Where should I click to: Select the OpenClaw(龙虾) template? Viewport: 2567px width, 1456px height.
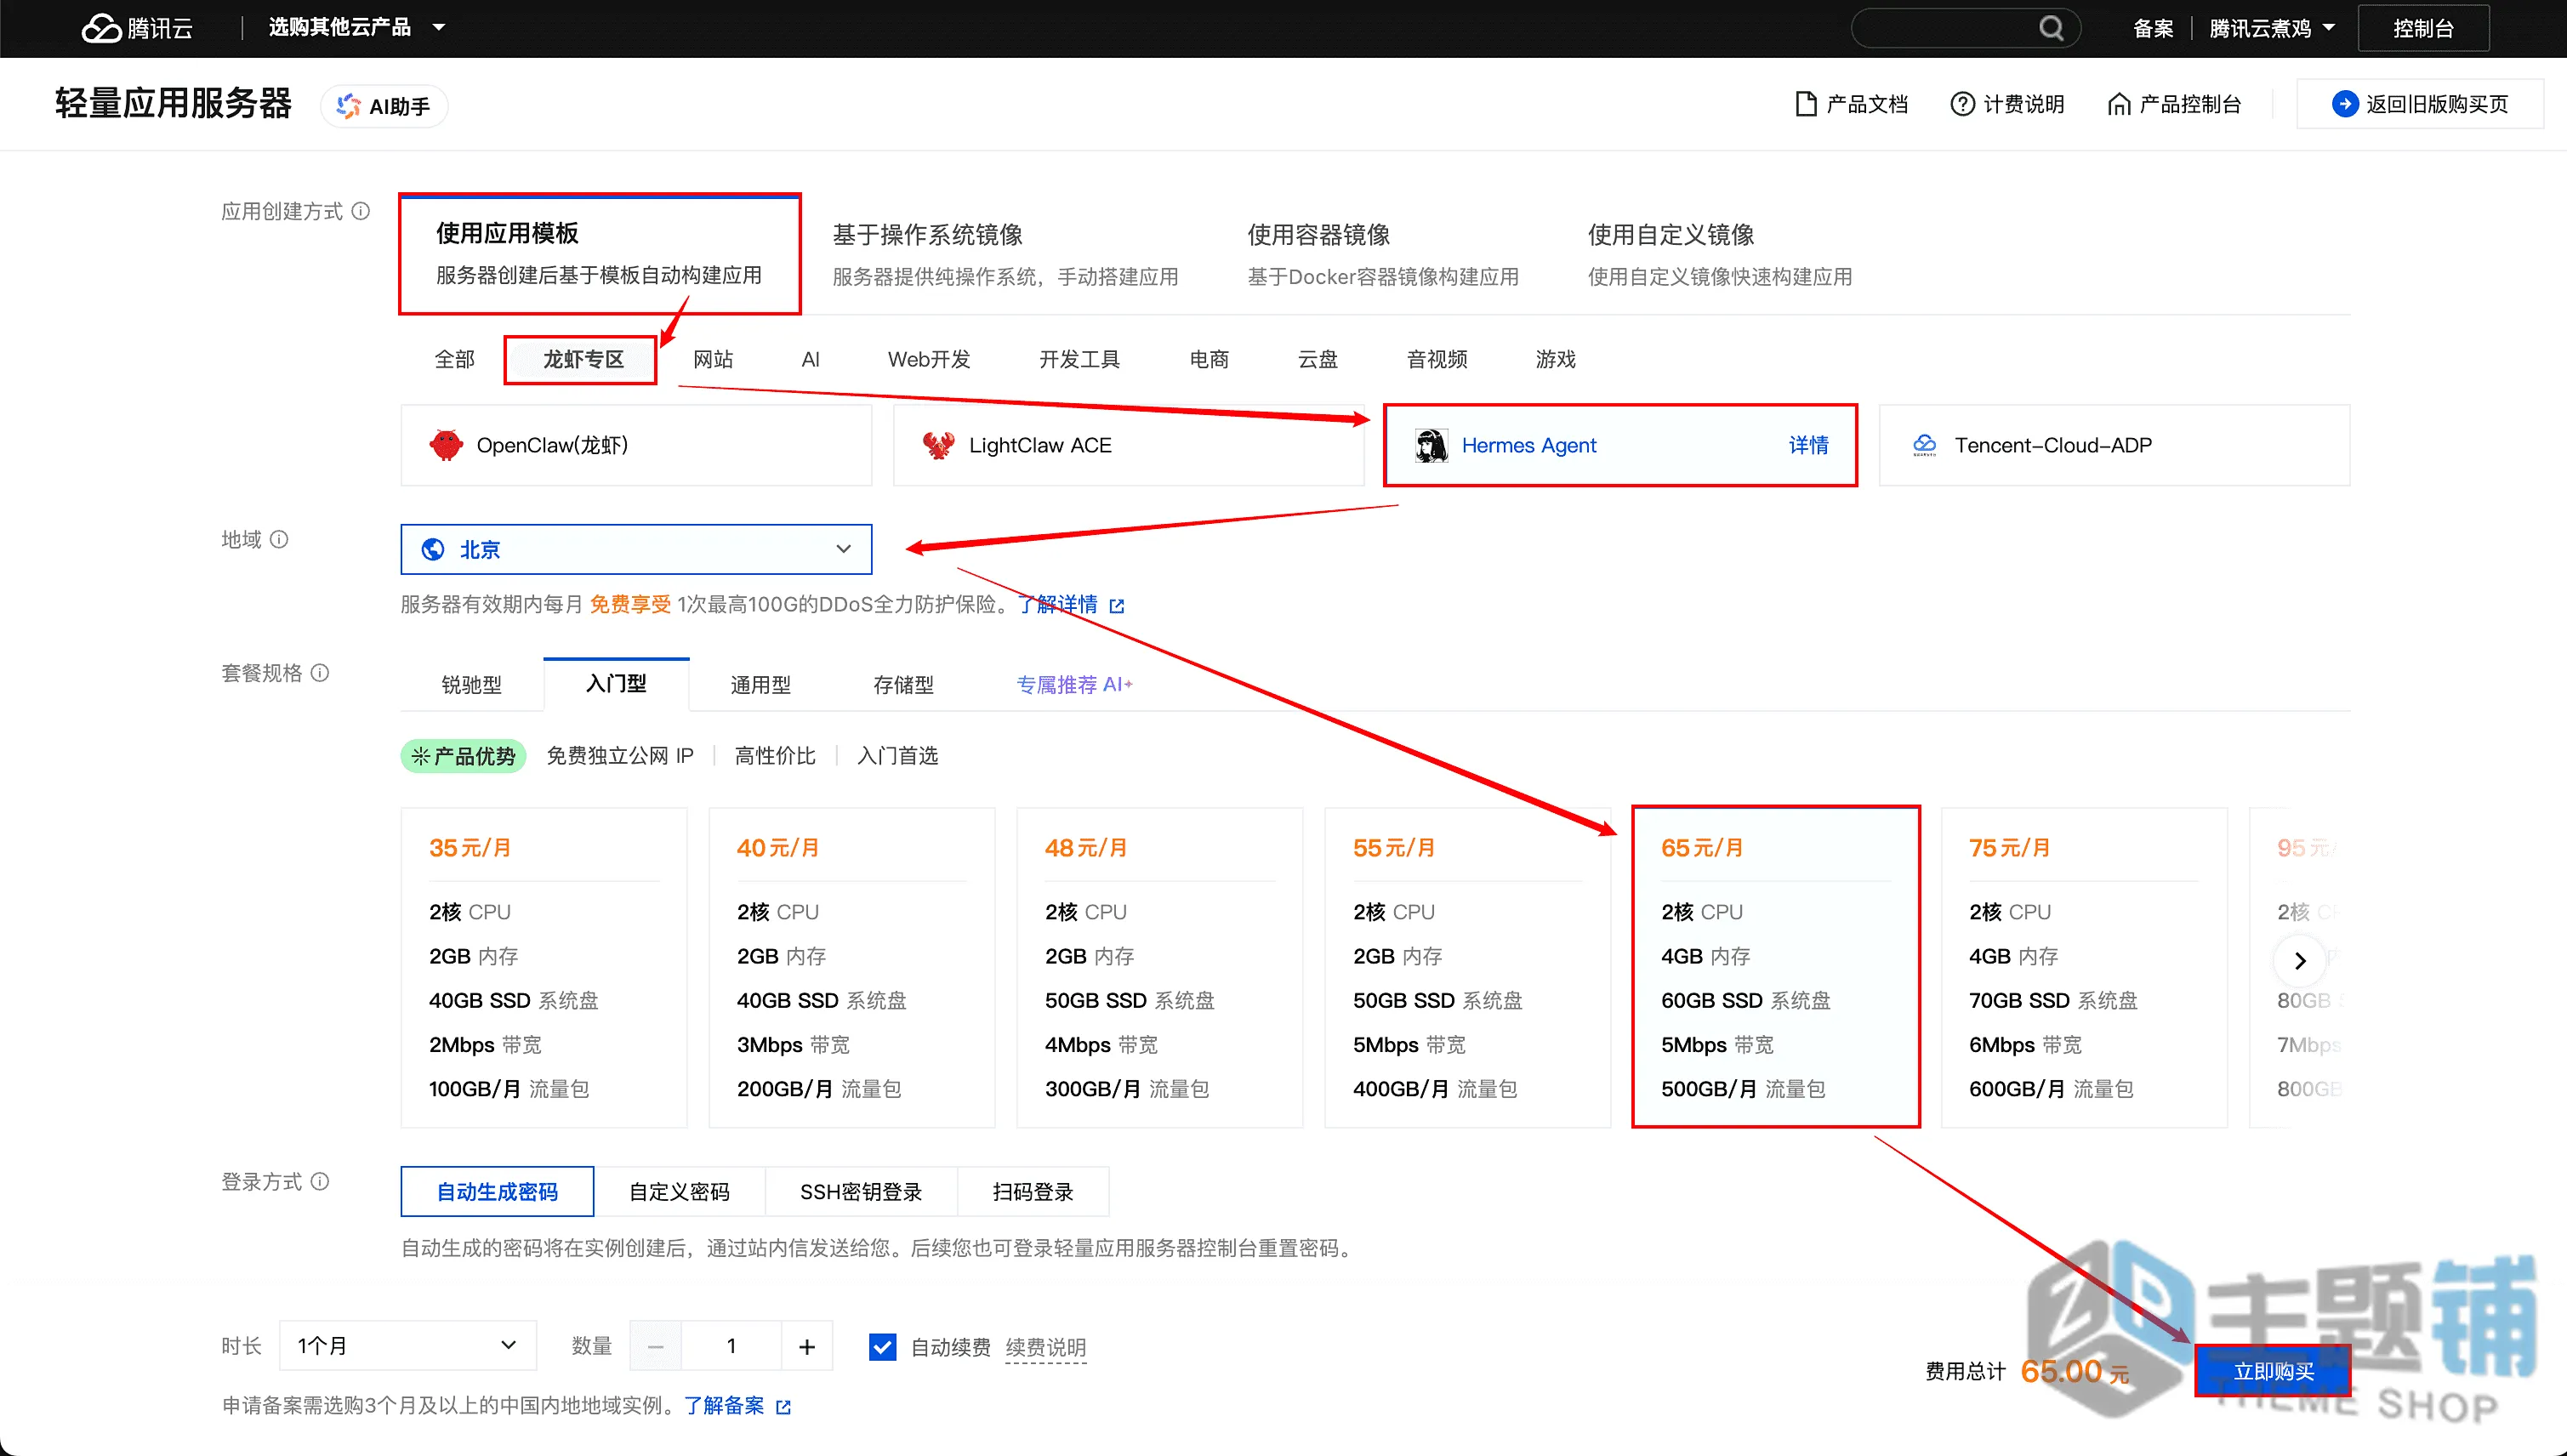coord(636,445)
